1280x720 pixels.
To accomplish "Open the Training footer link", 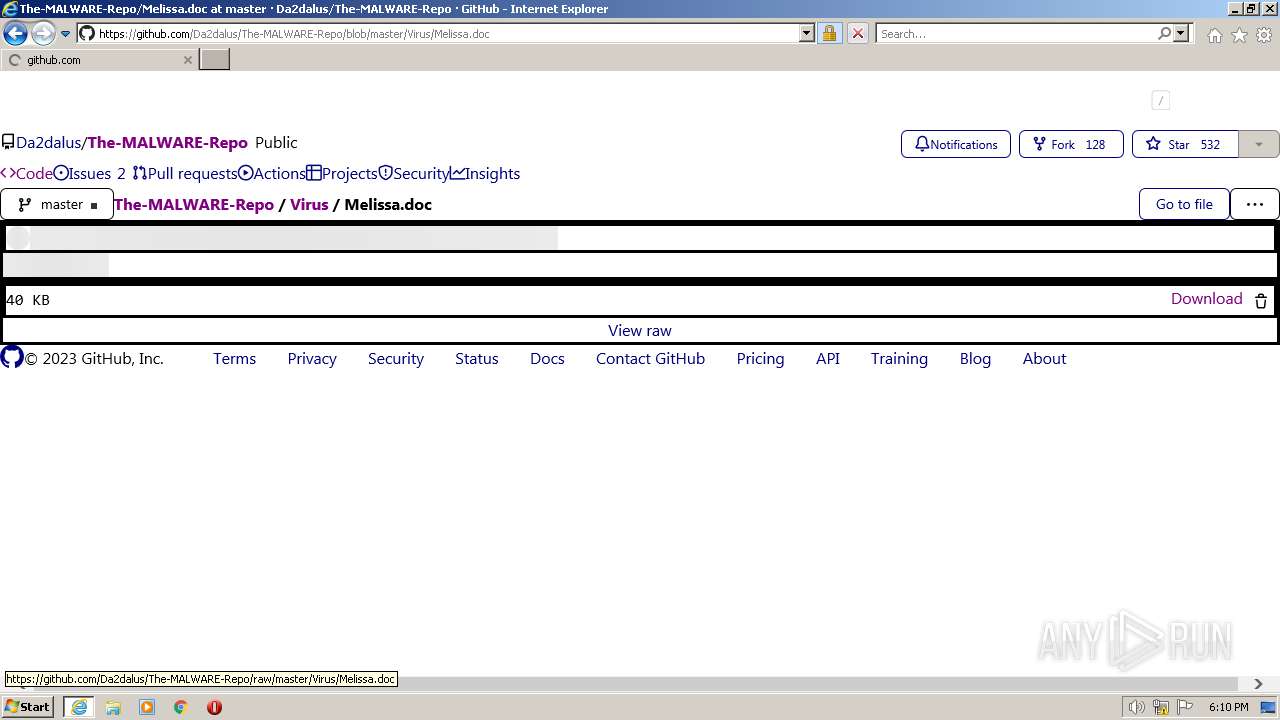I will coord(899,358).
